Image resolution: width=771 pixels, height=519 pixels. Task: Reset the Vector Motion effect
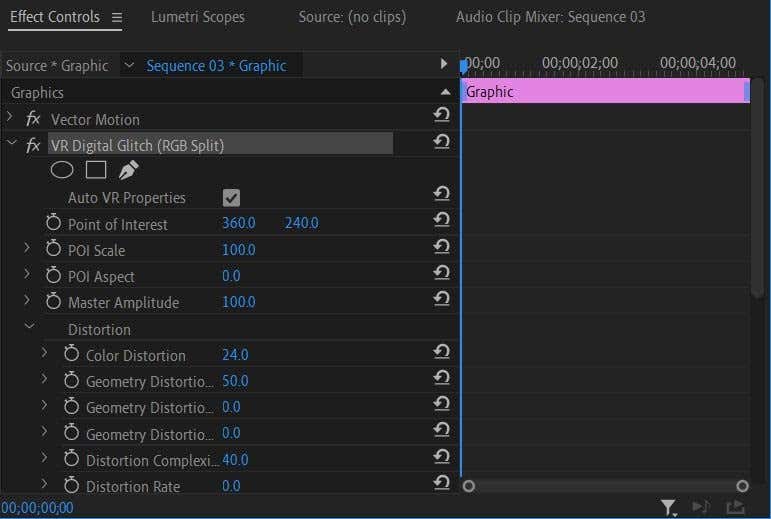pyautogui.click(x=441, y=116)
